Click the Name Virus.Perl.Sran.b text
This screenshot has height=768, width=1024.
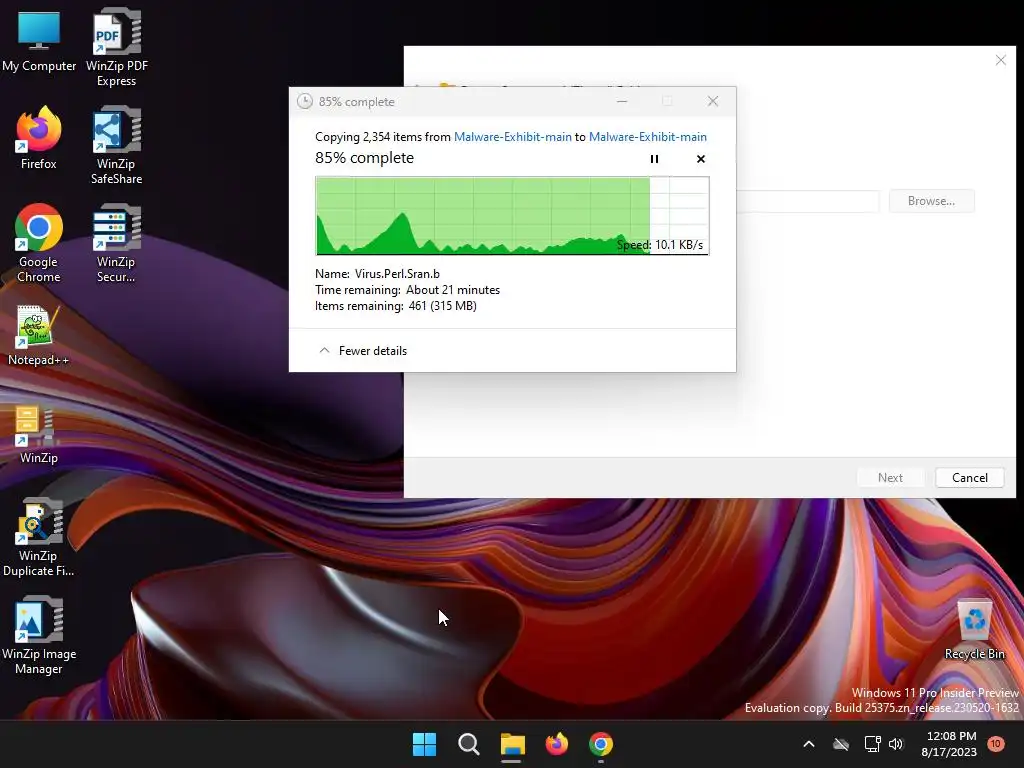click(377, 274)
